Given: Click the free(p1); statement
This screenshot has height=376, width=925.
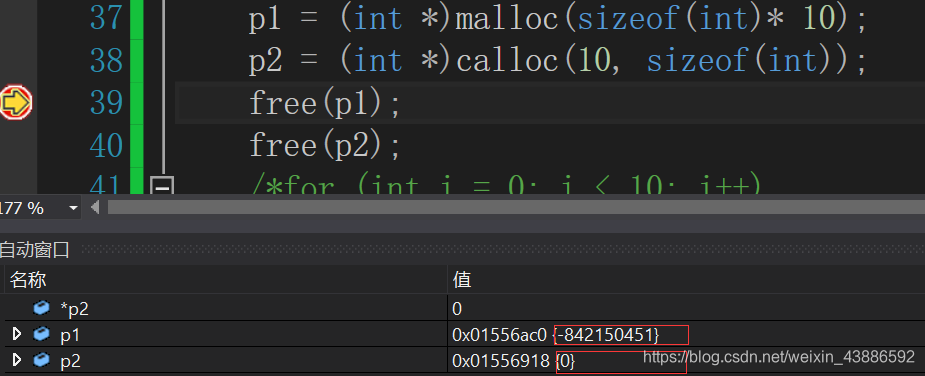Looking at the screenshot, I should (325, 104).
